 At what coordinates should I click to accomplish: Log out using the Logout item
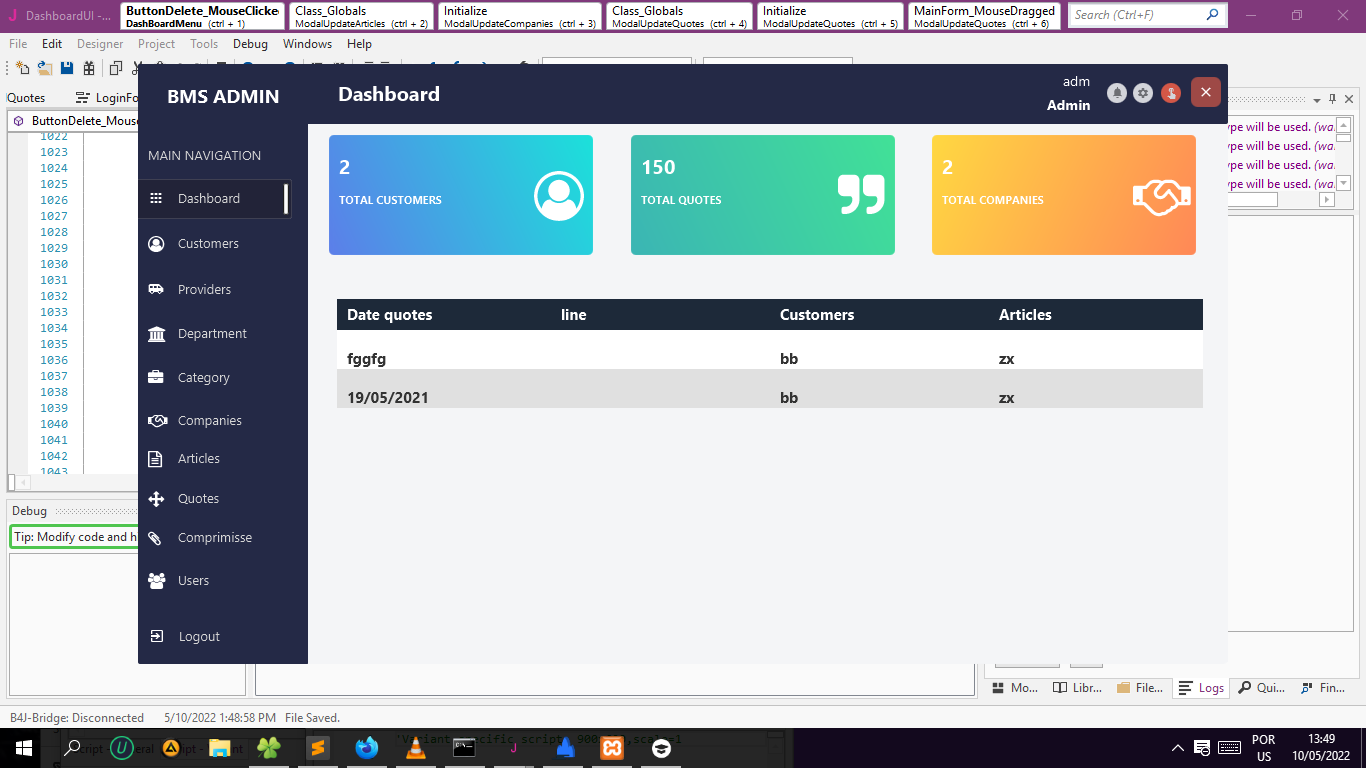[x=199, y=637]
